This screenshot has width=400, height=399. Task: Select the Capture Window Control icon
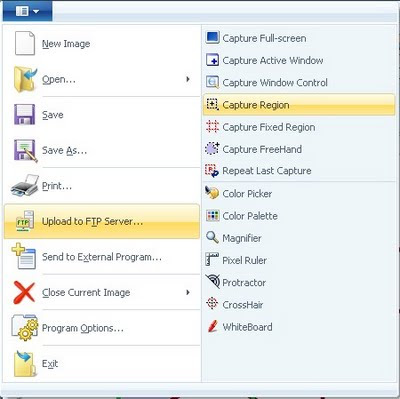coord(212,82)
